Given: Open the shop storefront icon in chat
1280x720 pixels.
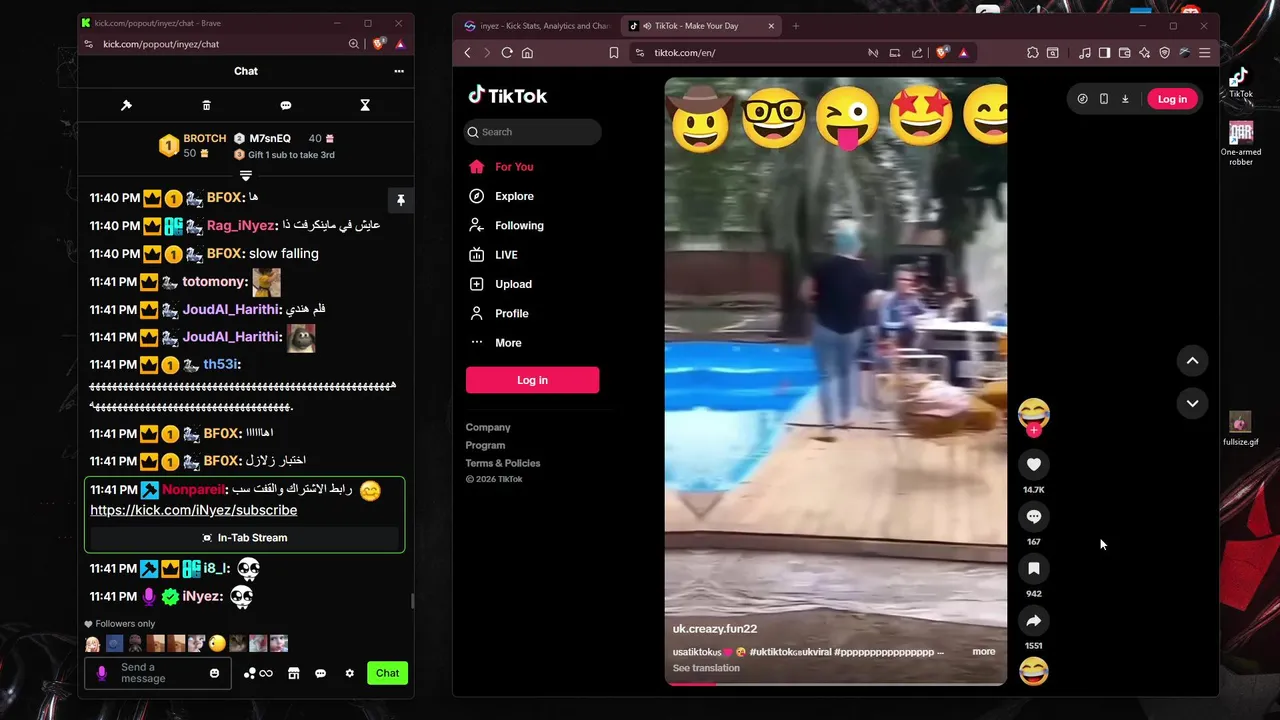Looking at the screenshot, I should point(294,673).
